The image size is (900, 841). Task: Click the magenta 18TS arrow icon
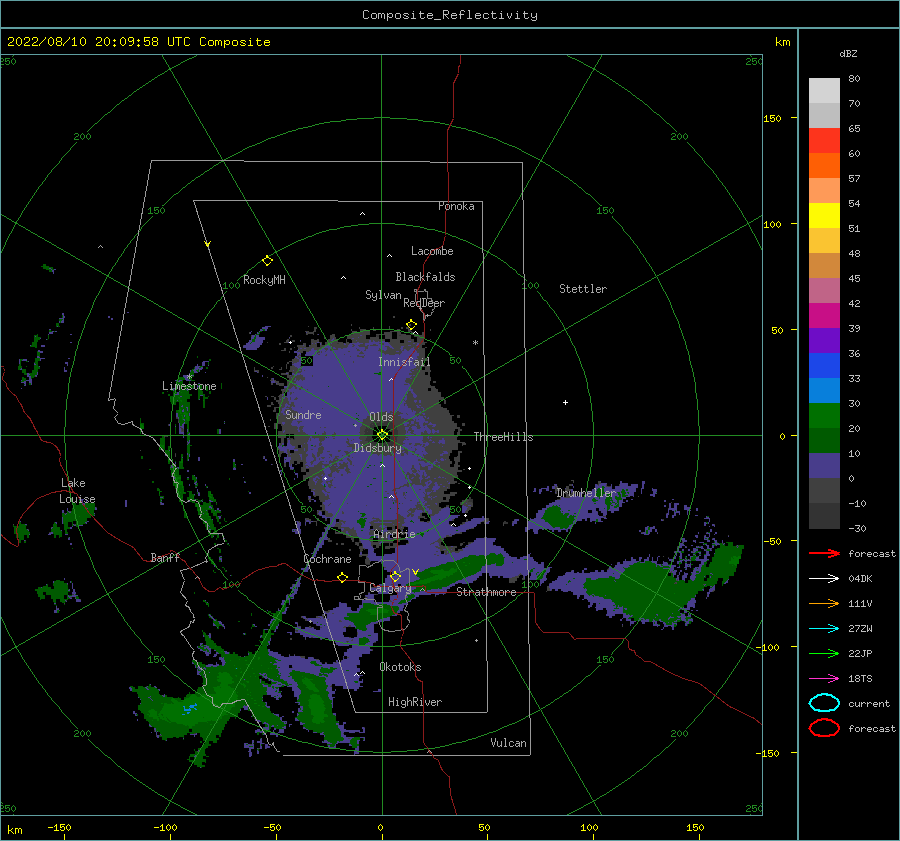[824, 679]
